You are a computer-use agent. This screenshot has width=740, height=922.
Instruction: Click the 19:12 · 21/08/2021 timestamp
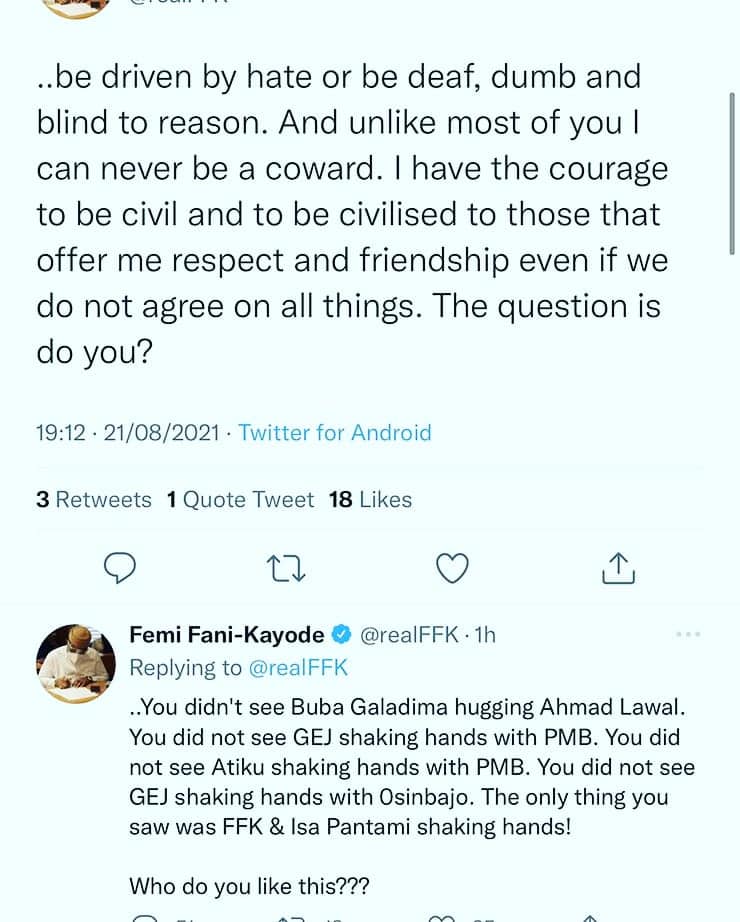tap(127, 433)
